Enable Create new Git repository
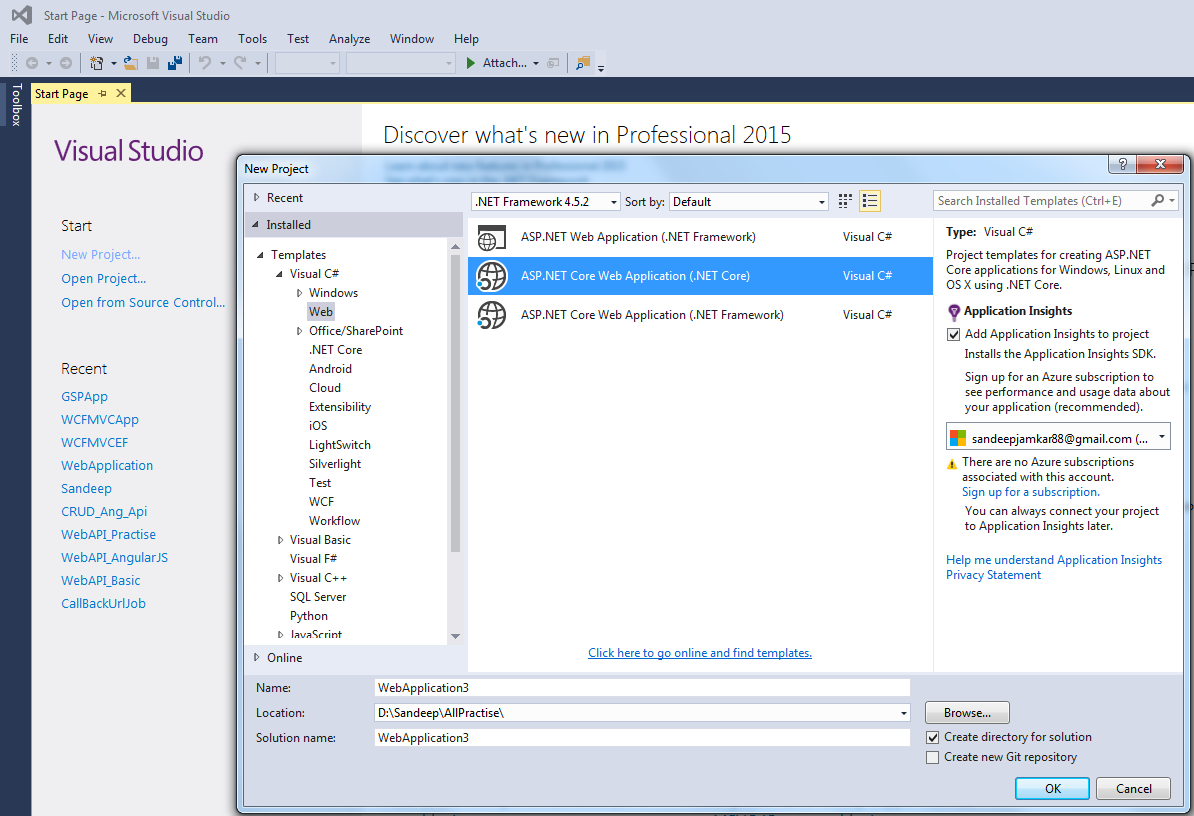 (x=933, y=757)
